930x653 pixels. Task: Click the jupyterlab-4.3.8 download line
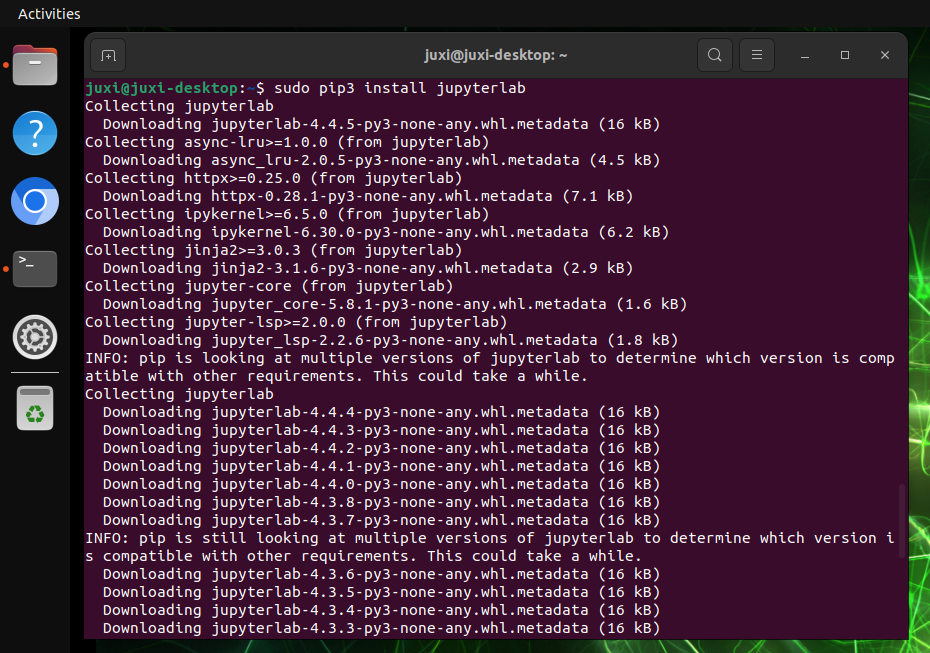[x=381, y=502]
